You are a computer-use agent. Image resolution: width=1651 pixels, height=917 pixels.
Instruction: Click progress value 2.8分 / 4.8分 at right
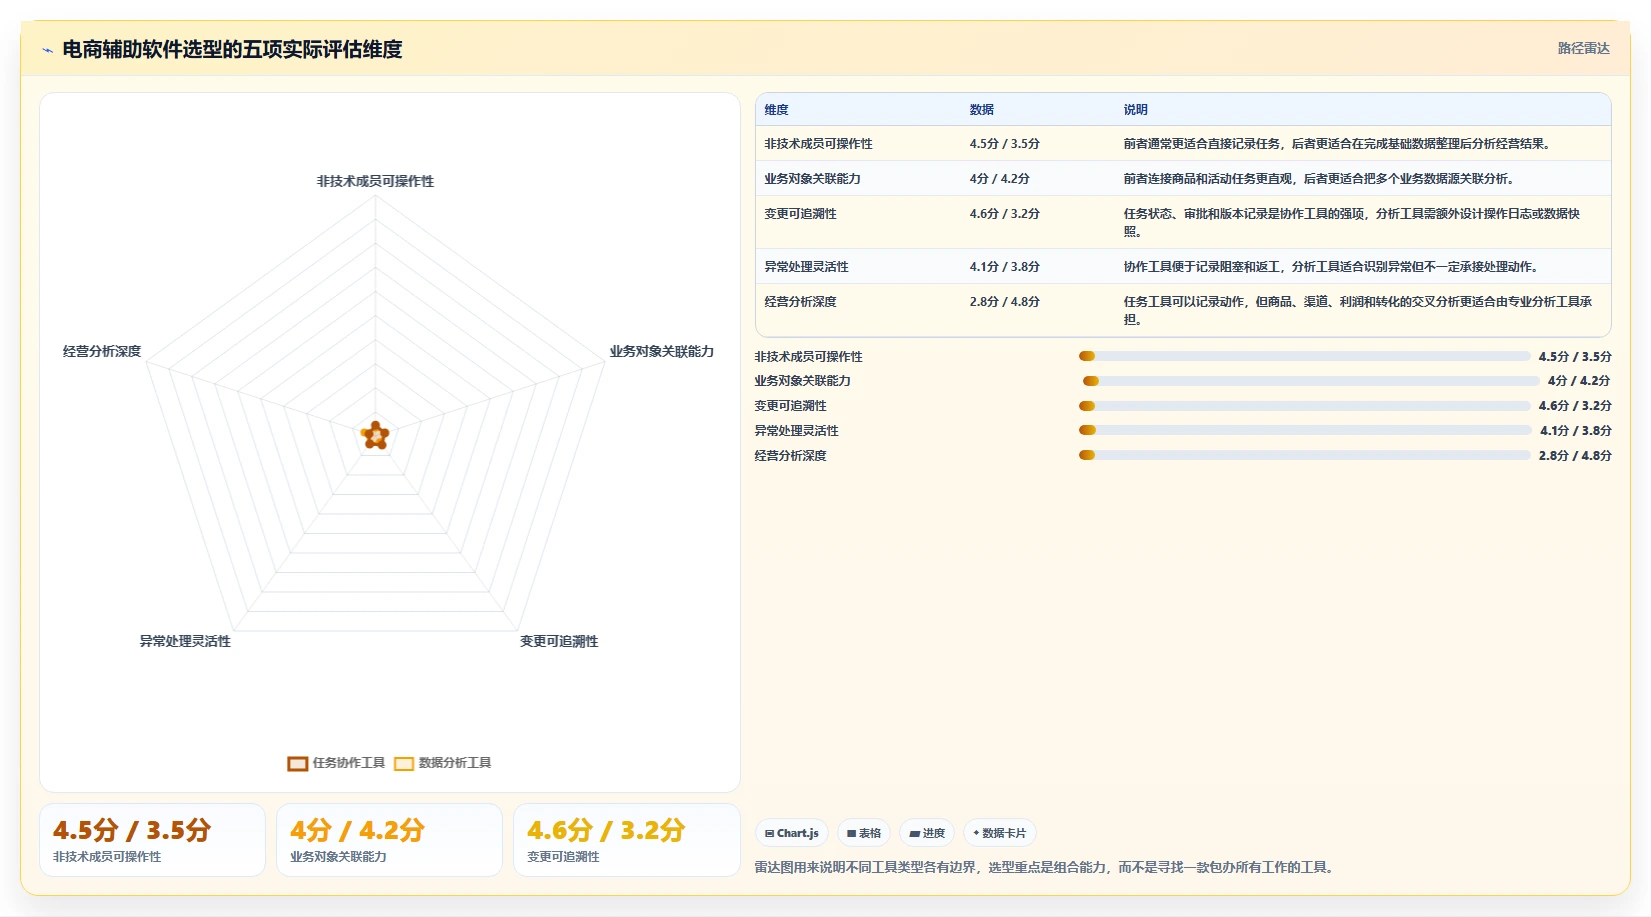tap(1575, 455)
